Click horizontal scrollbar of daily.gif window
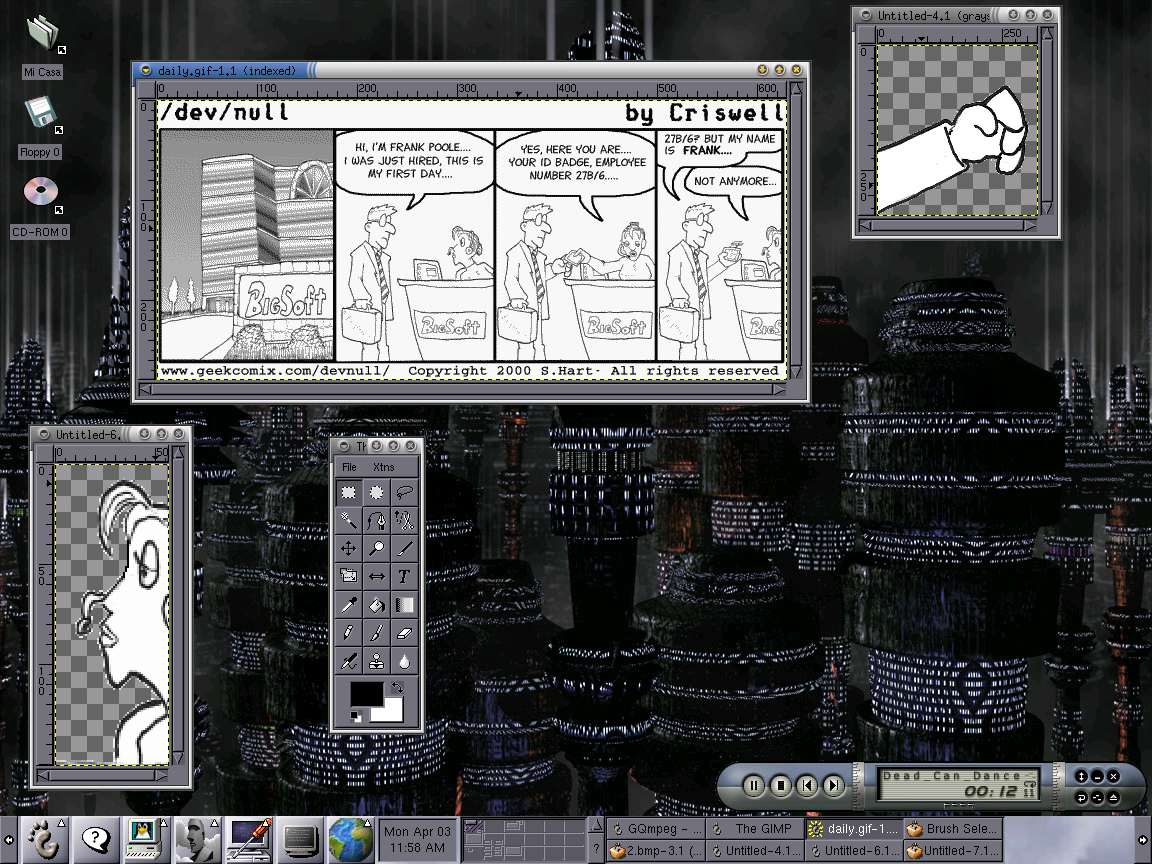 click(x=462, y=389)
